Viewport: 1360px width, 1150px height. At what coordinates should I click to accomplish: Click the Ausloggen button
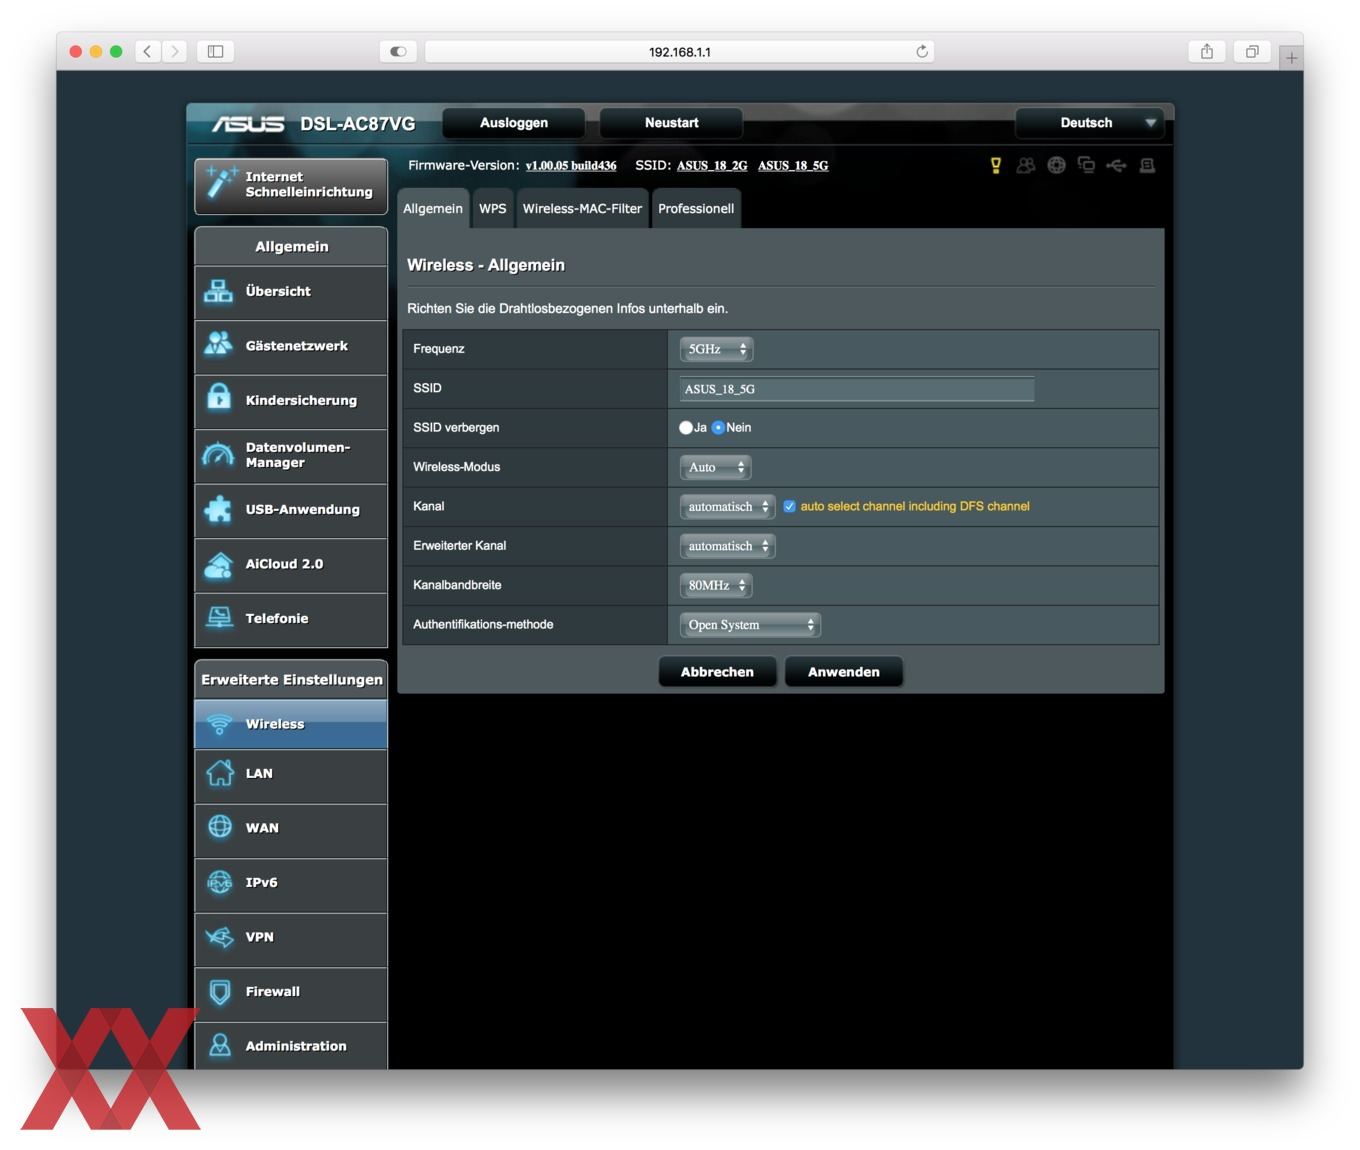(x=514, y=123)
